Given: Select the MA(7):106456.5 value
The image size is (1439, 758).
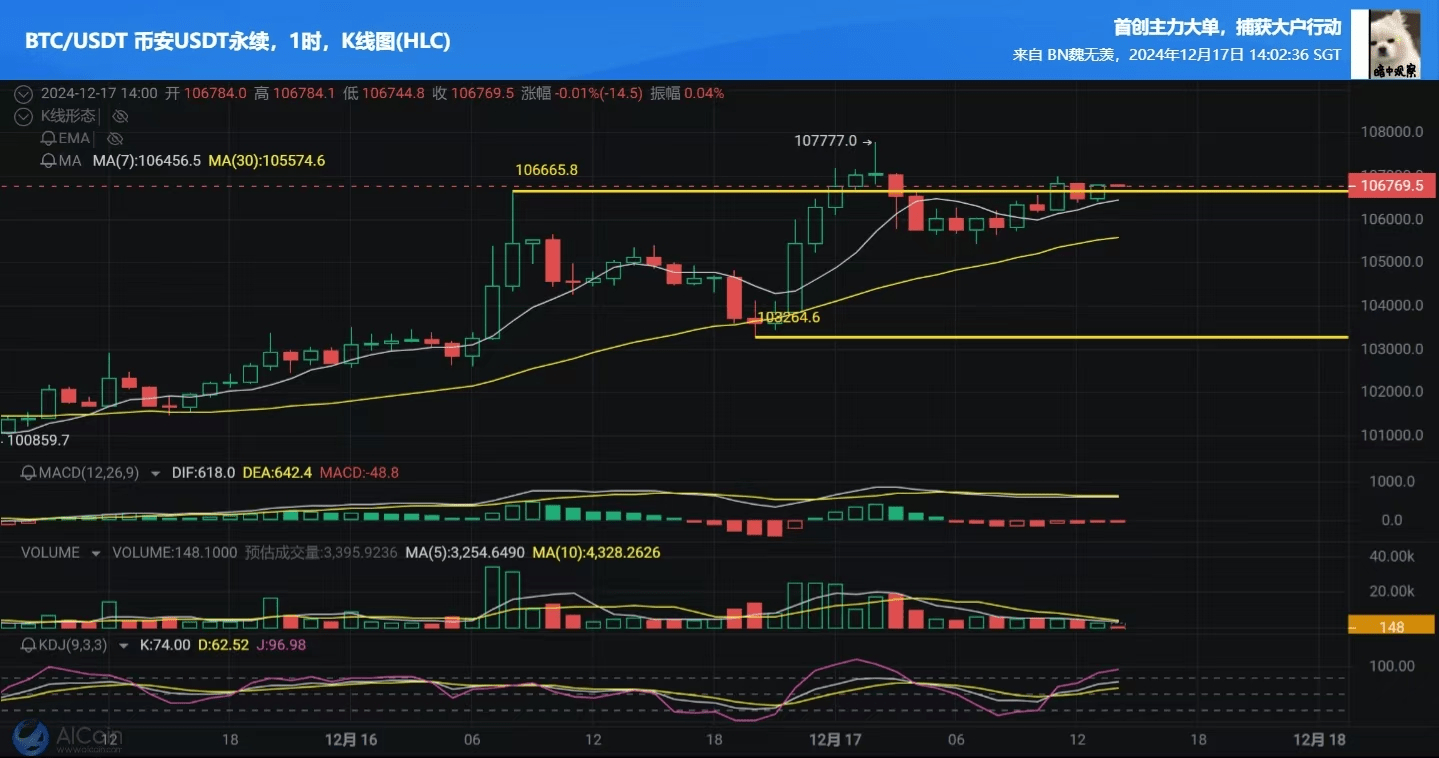Looking at the screenshot, I should pyautogui.click(x=146, y=160).
